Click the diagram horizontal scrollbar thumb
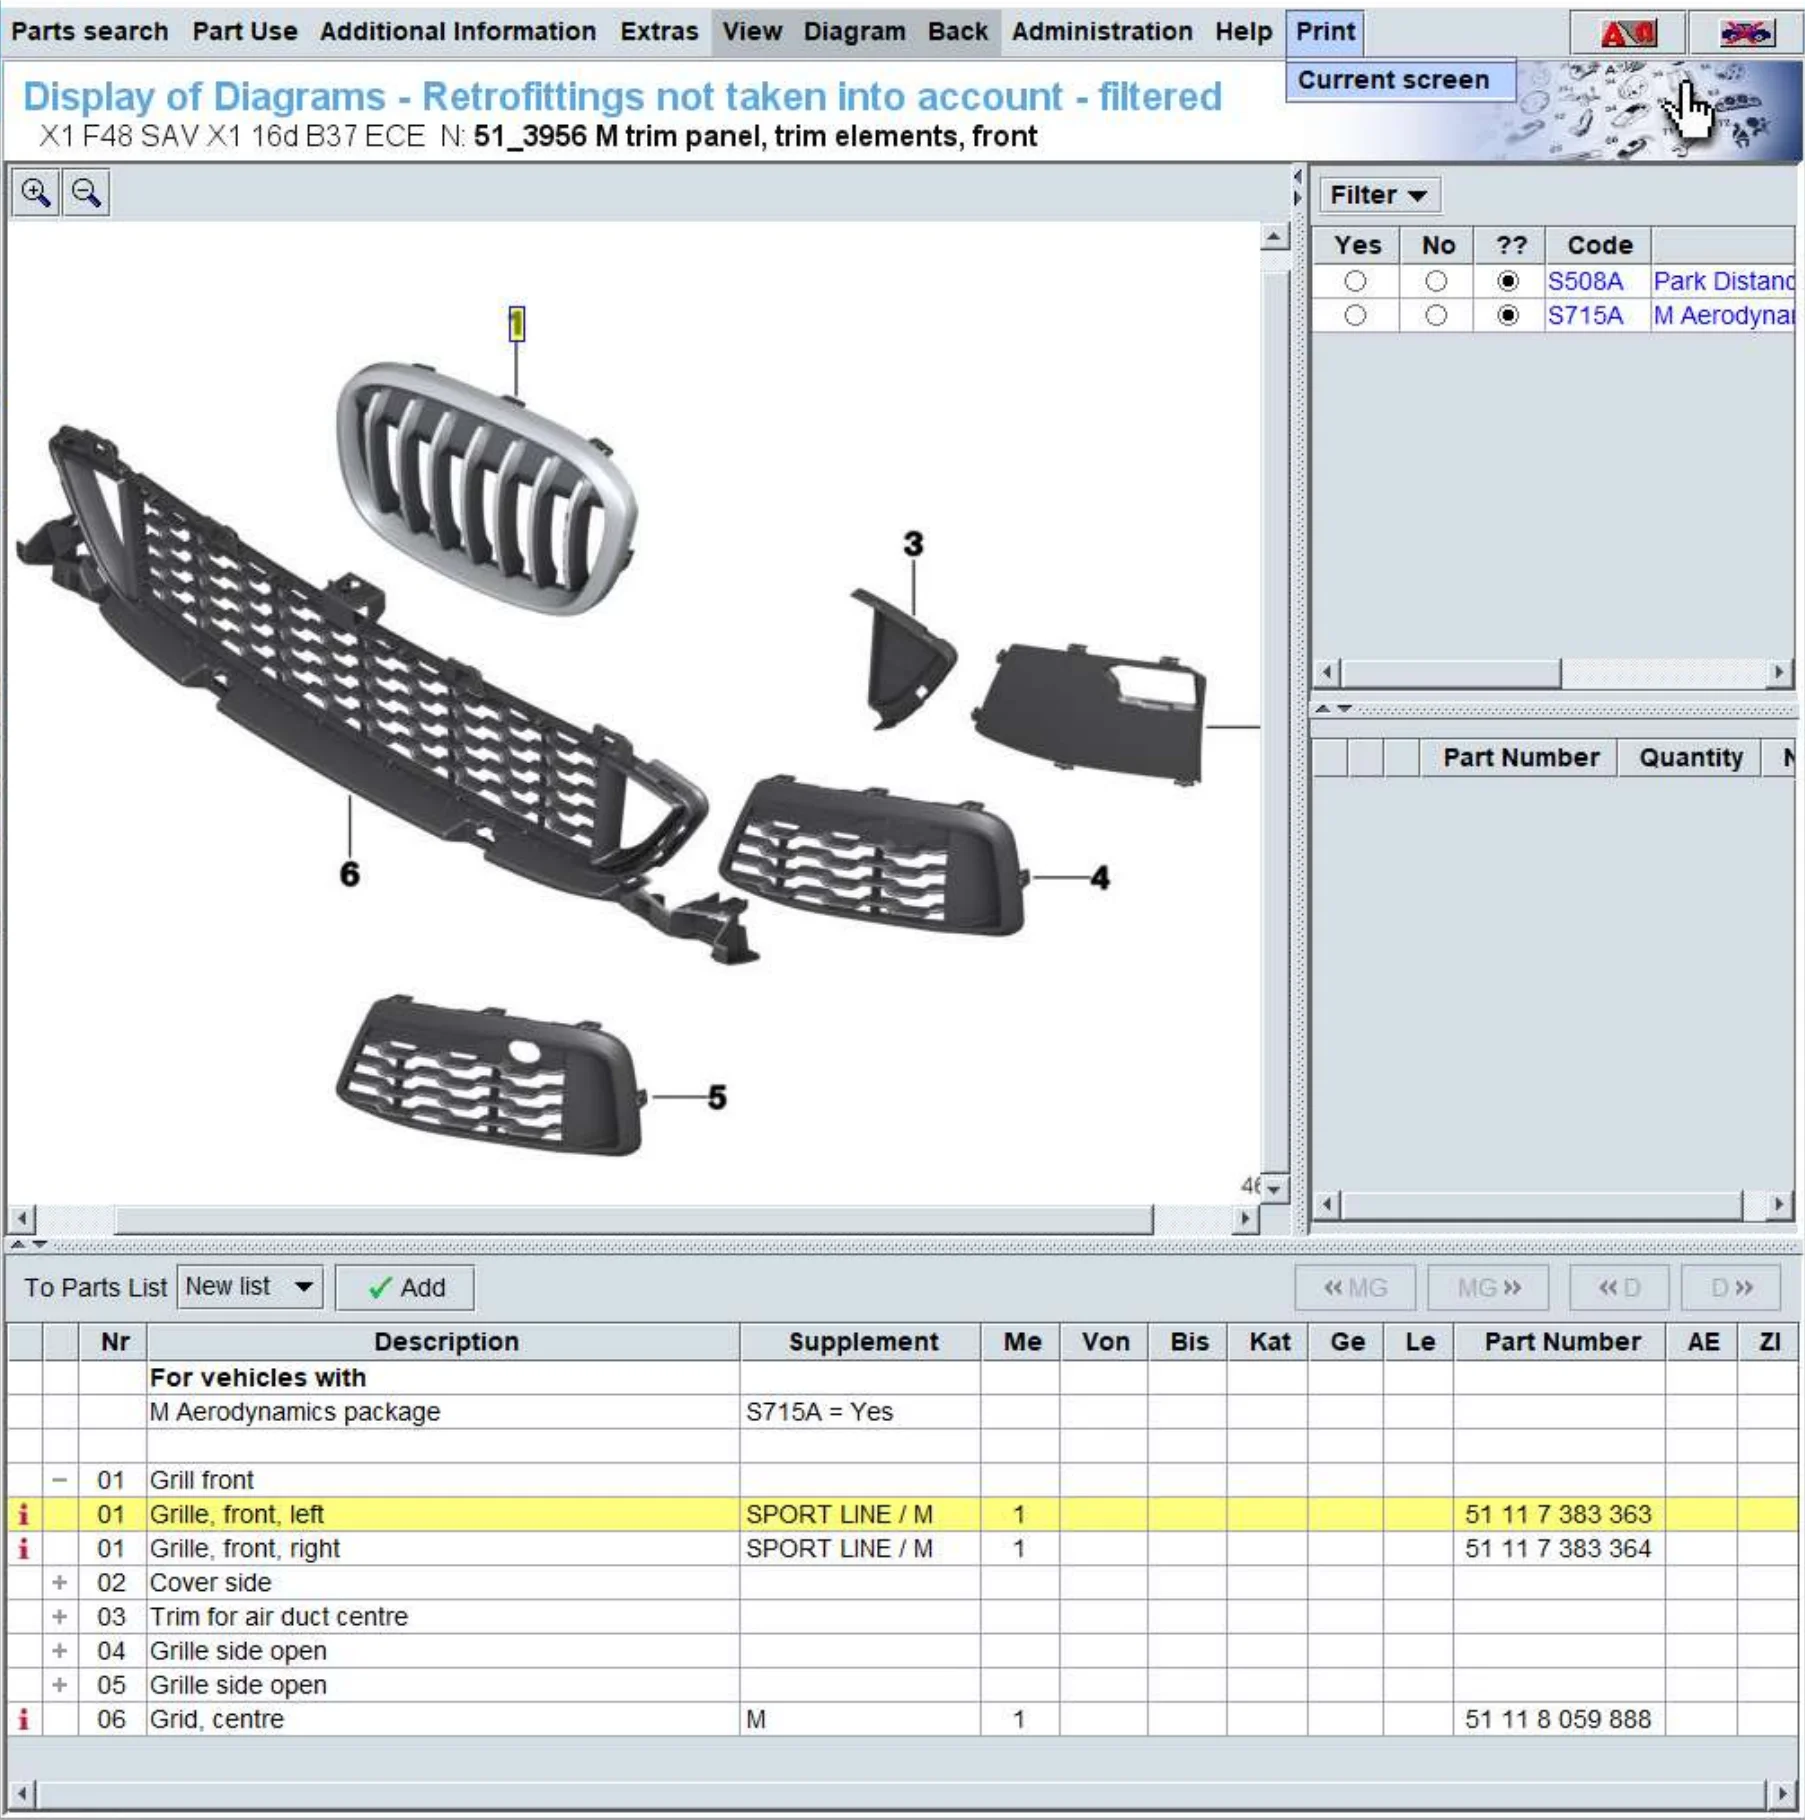The width and height of the screenshot is (1805, 1820). (x=633, y=1219)
